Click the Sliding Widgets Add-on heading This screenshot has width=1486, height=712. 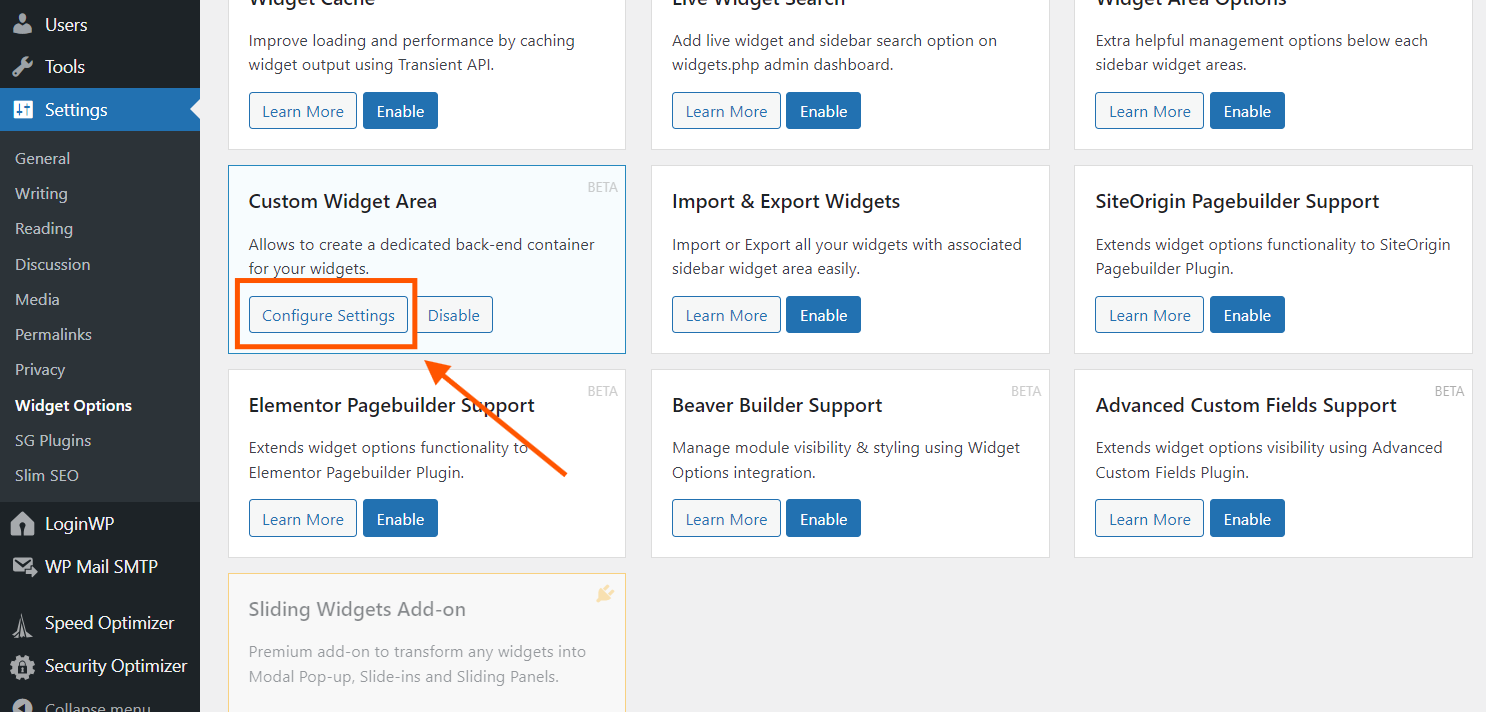pyautogui.click(x=357, y=609)
